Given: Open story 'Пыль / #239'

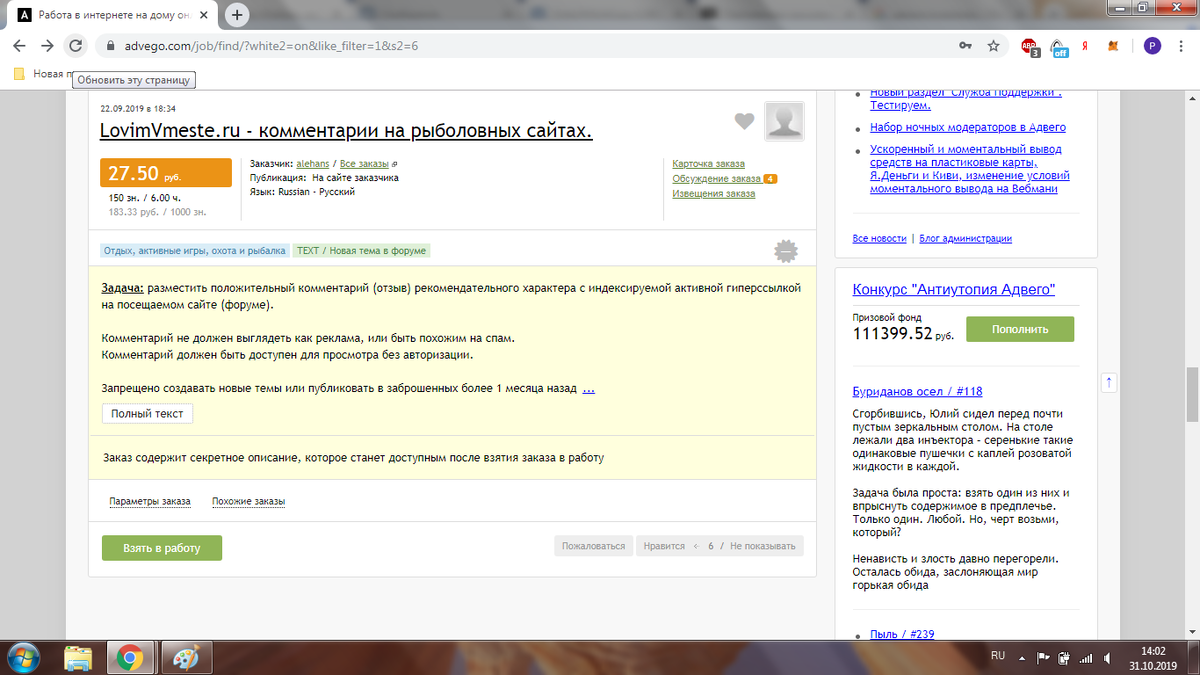Looking at the screenshot, I should [x=902, y=634].
